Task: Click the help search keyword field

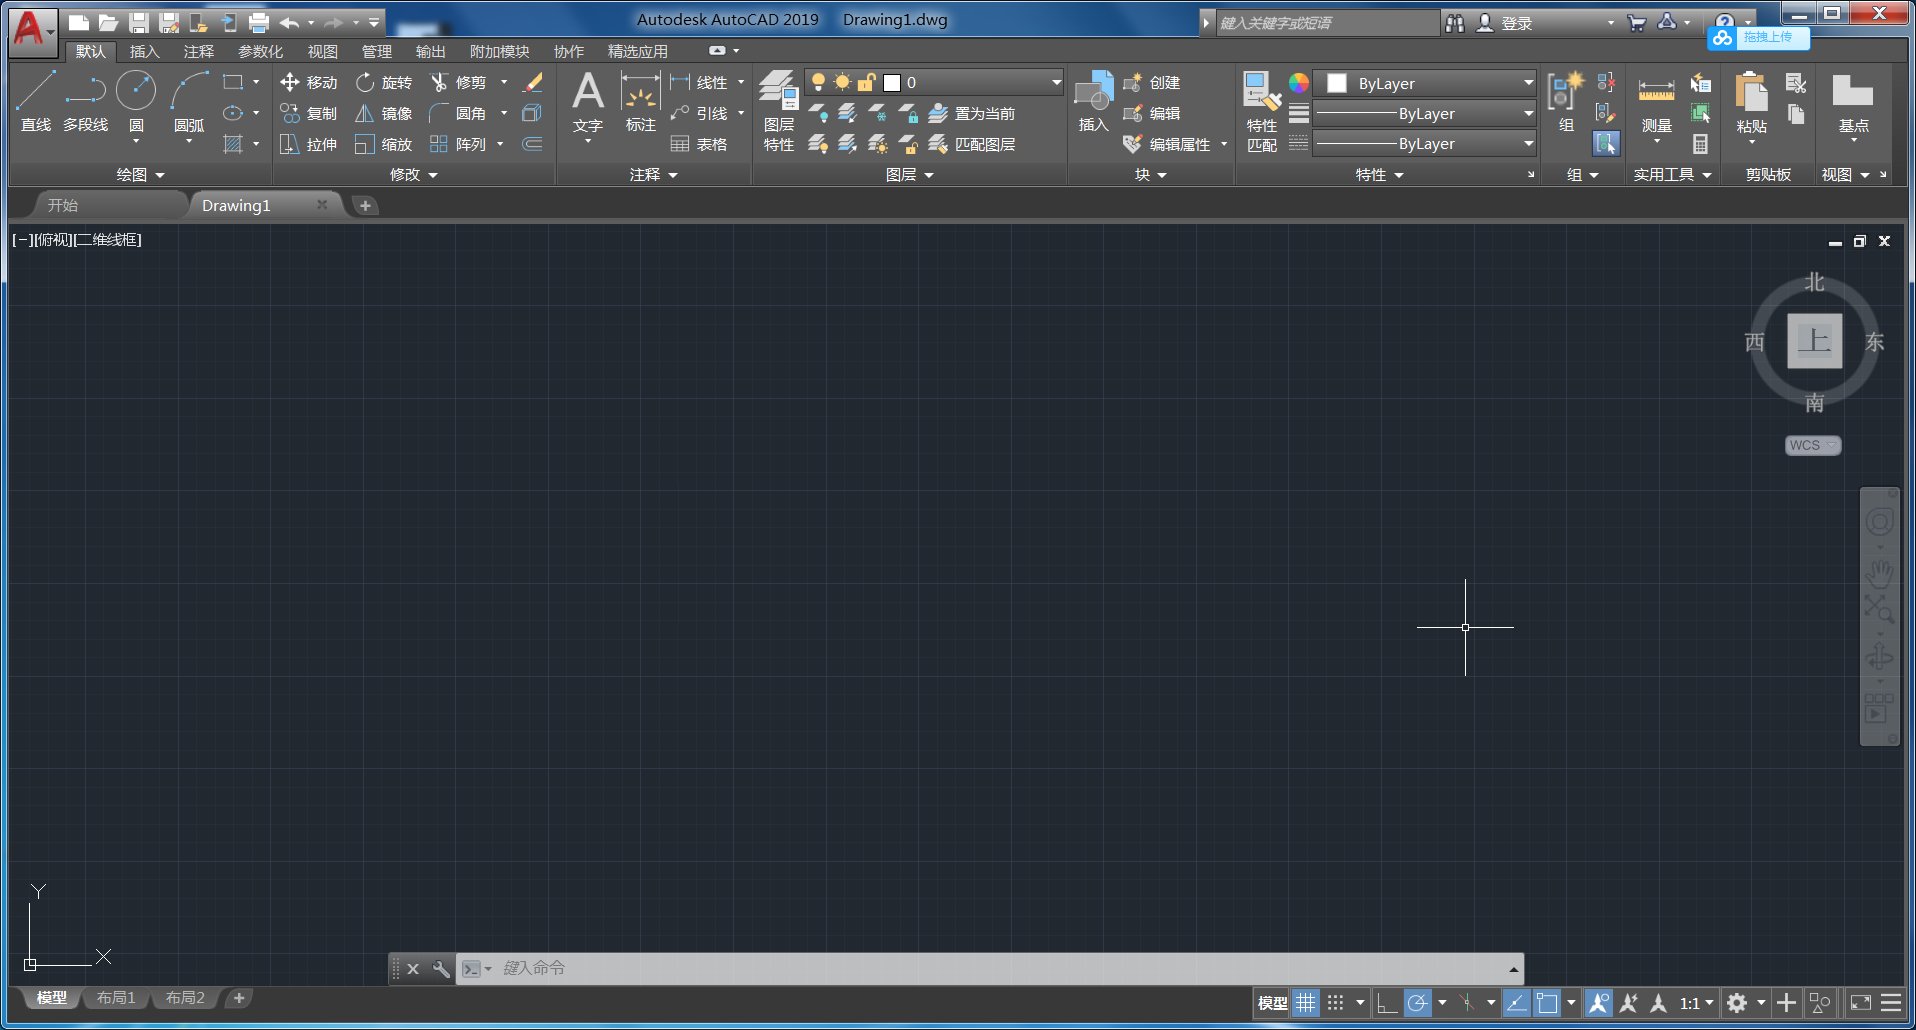Action: click(1326, 23)
